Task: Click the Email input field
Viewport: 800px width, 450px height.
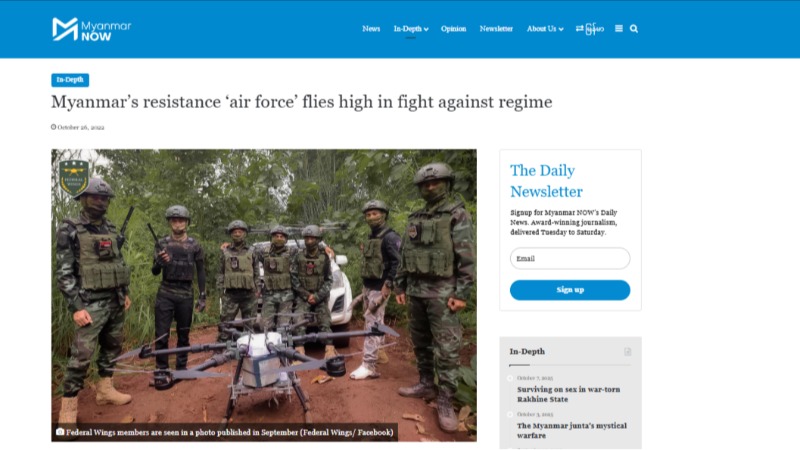Action: click(570, 258)
